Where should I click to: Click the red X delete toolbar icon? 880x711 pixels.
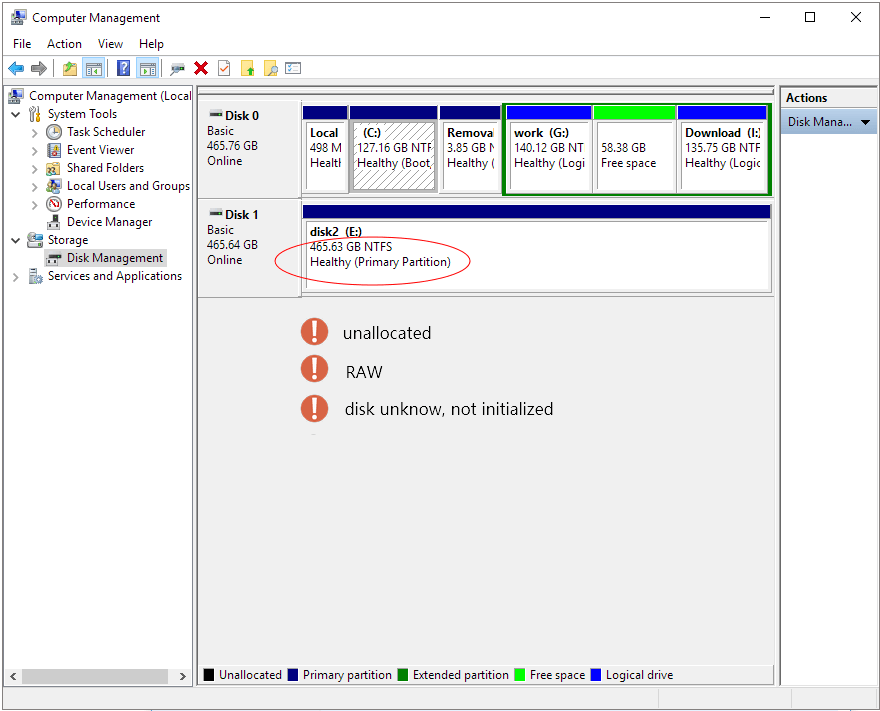click(201, 68)
